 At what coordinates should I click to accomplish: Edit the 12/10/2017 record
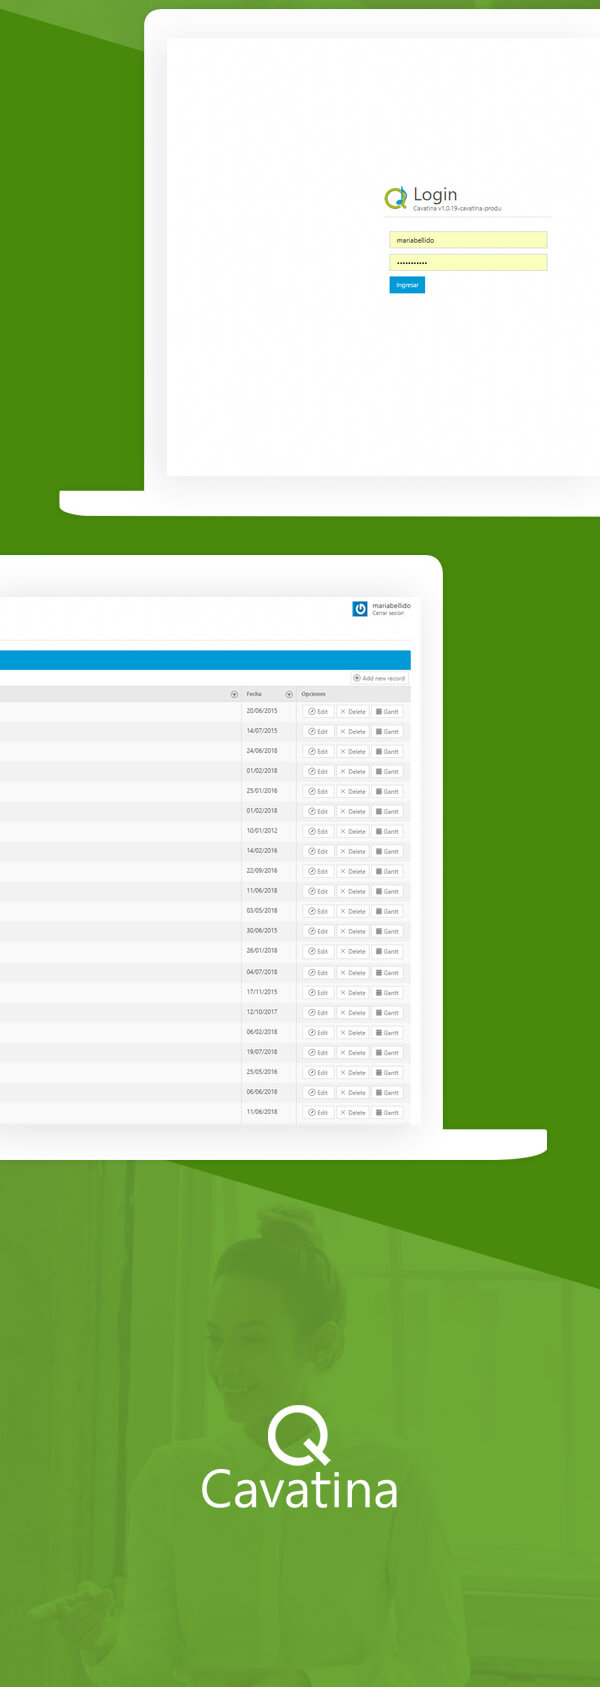coord(318,1013)
